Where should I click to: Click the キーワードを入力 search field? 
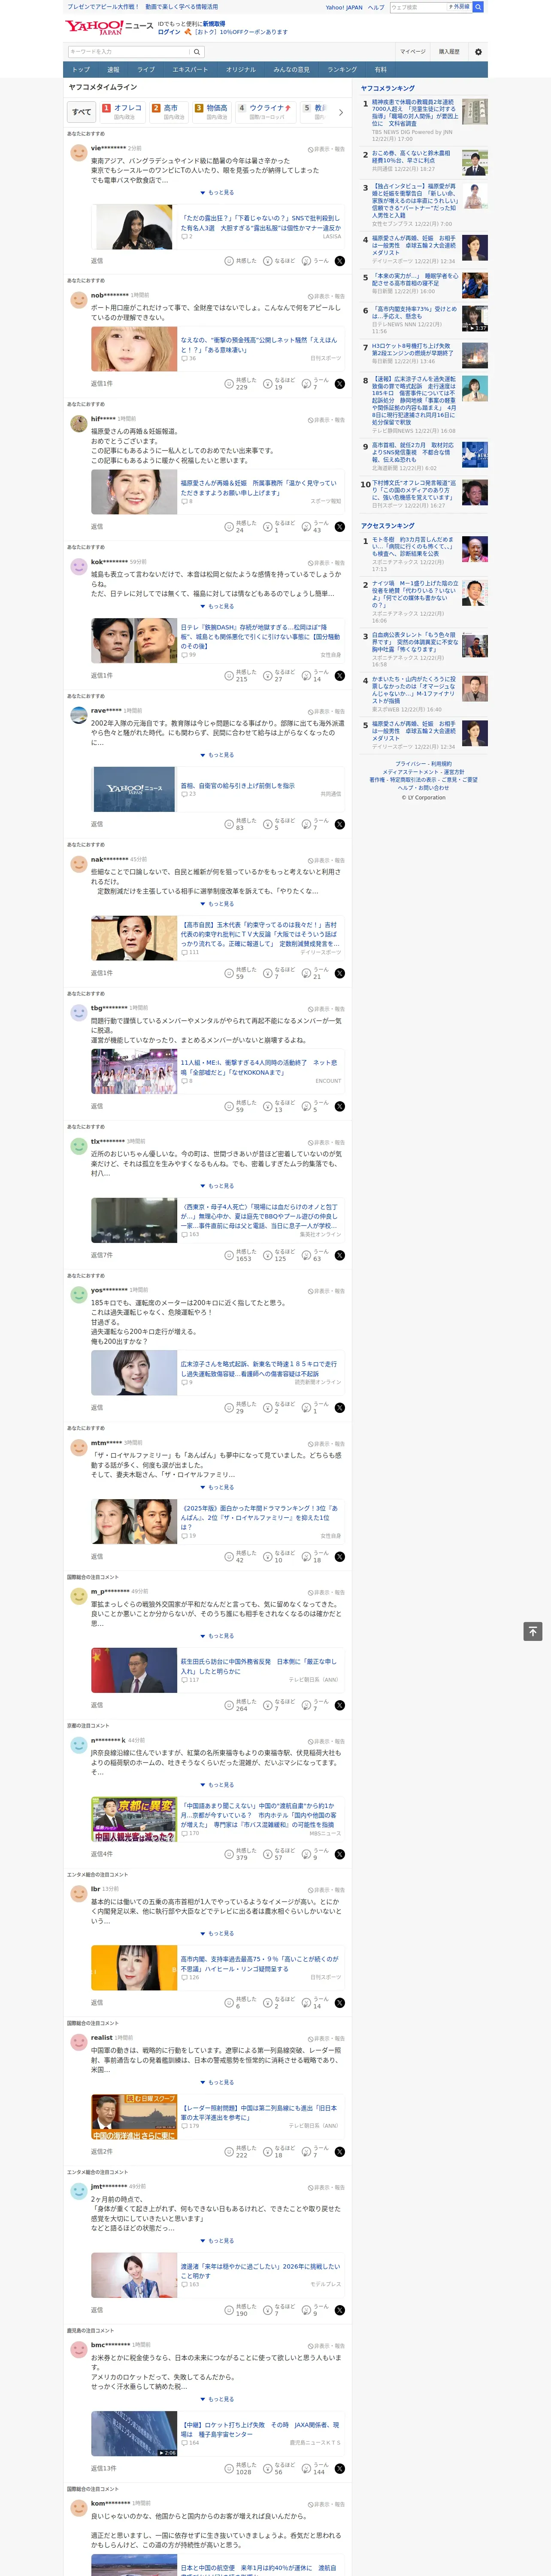128,52
